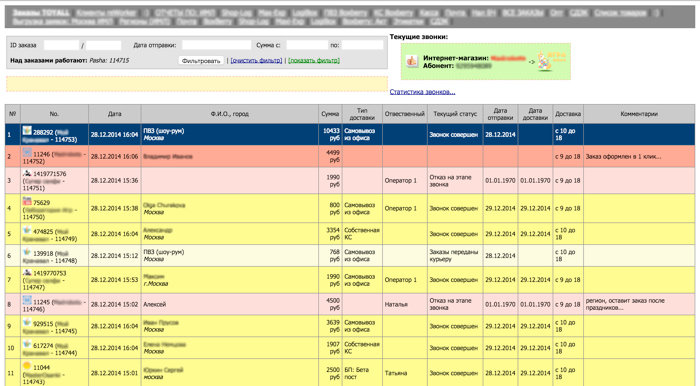Viewport: 700px width, 386px height.
Task: Click the Сумма column header
Action: (330, 114)
